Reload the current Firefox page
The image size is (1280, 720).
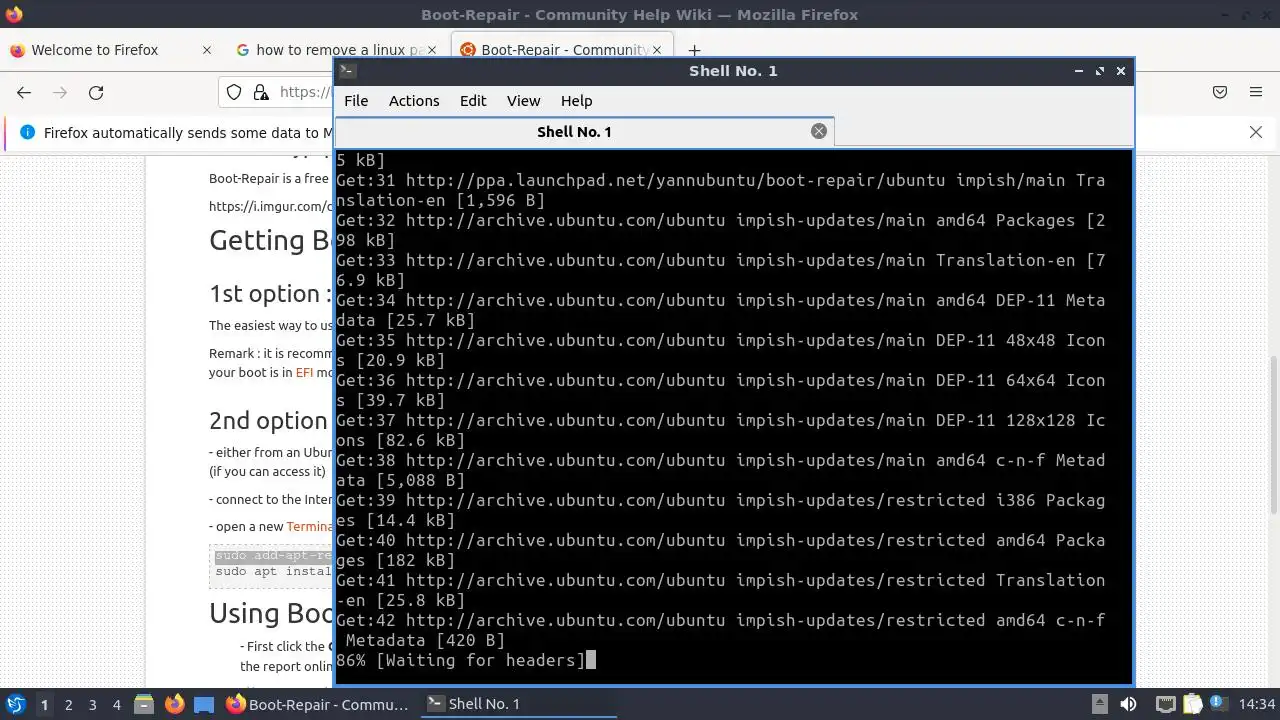tap(96, 92)
